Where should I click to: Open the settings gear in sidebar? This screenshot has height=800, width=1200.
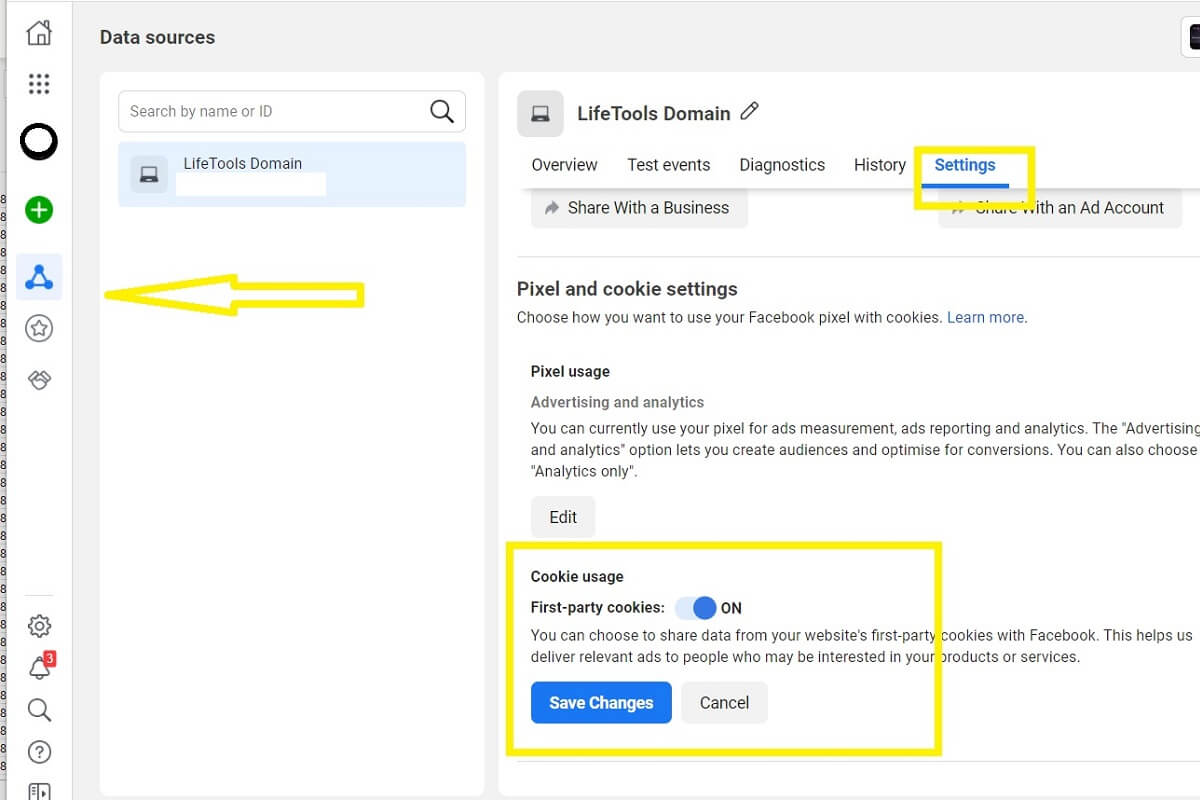pyautogui.click(x=39, y=626)
